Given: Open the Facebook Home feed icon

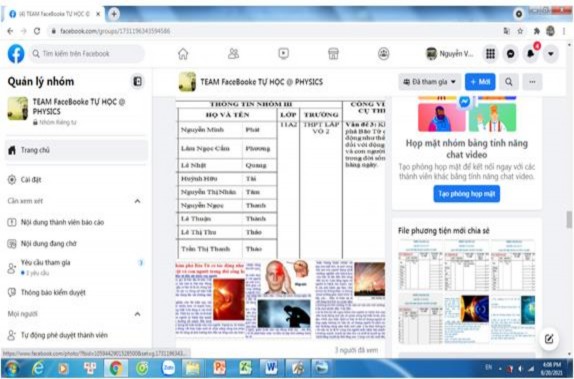Looking at the screenshot, I should [x=183, y=54].
